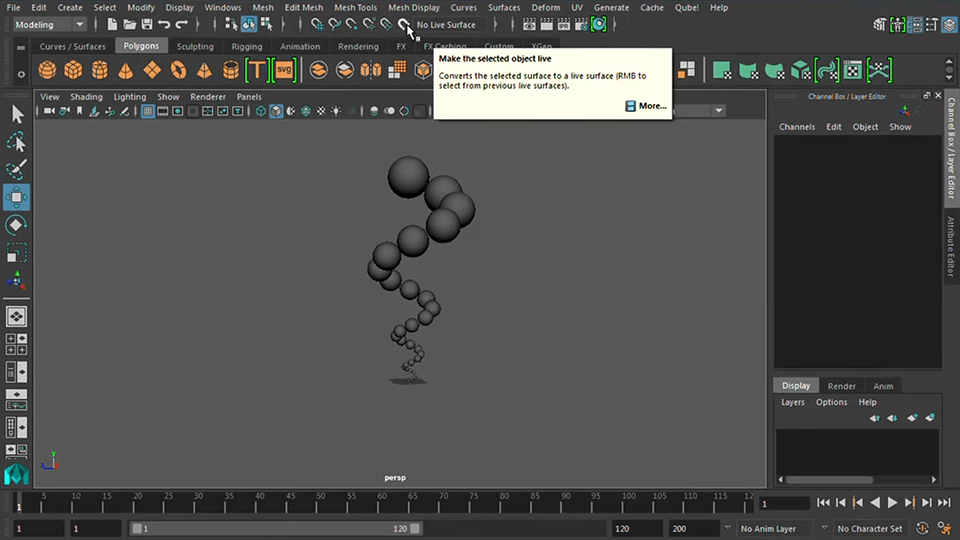960x540 pixels.
Task: Click the Layer Editor horizontal scrollbar
Action: click(830, 479)
